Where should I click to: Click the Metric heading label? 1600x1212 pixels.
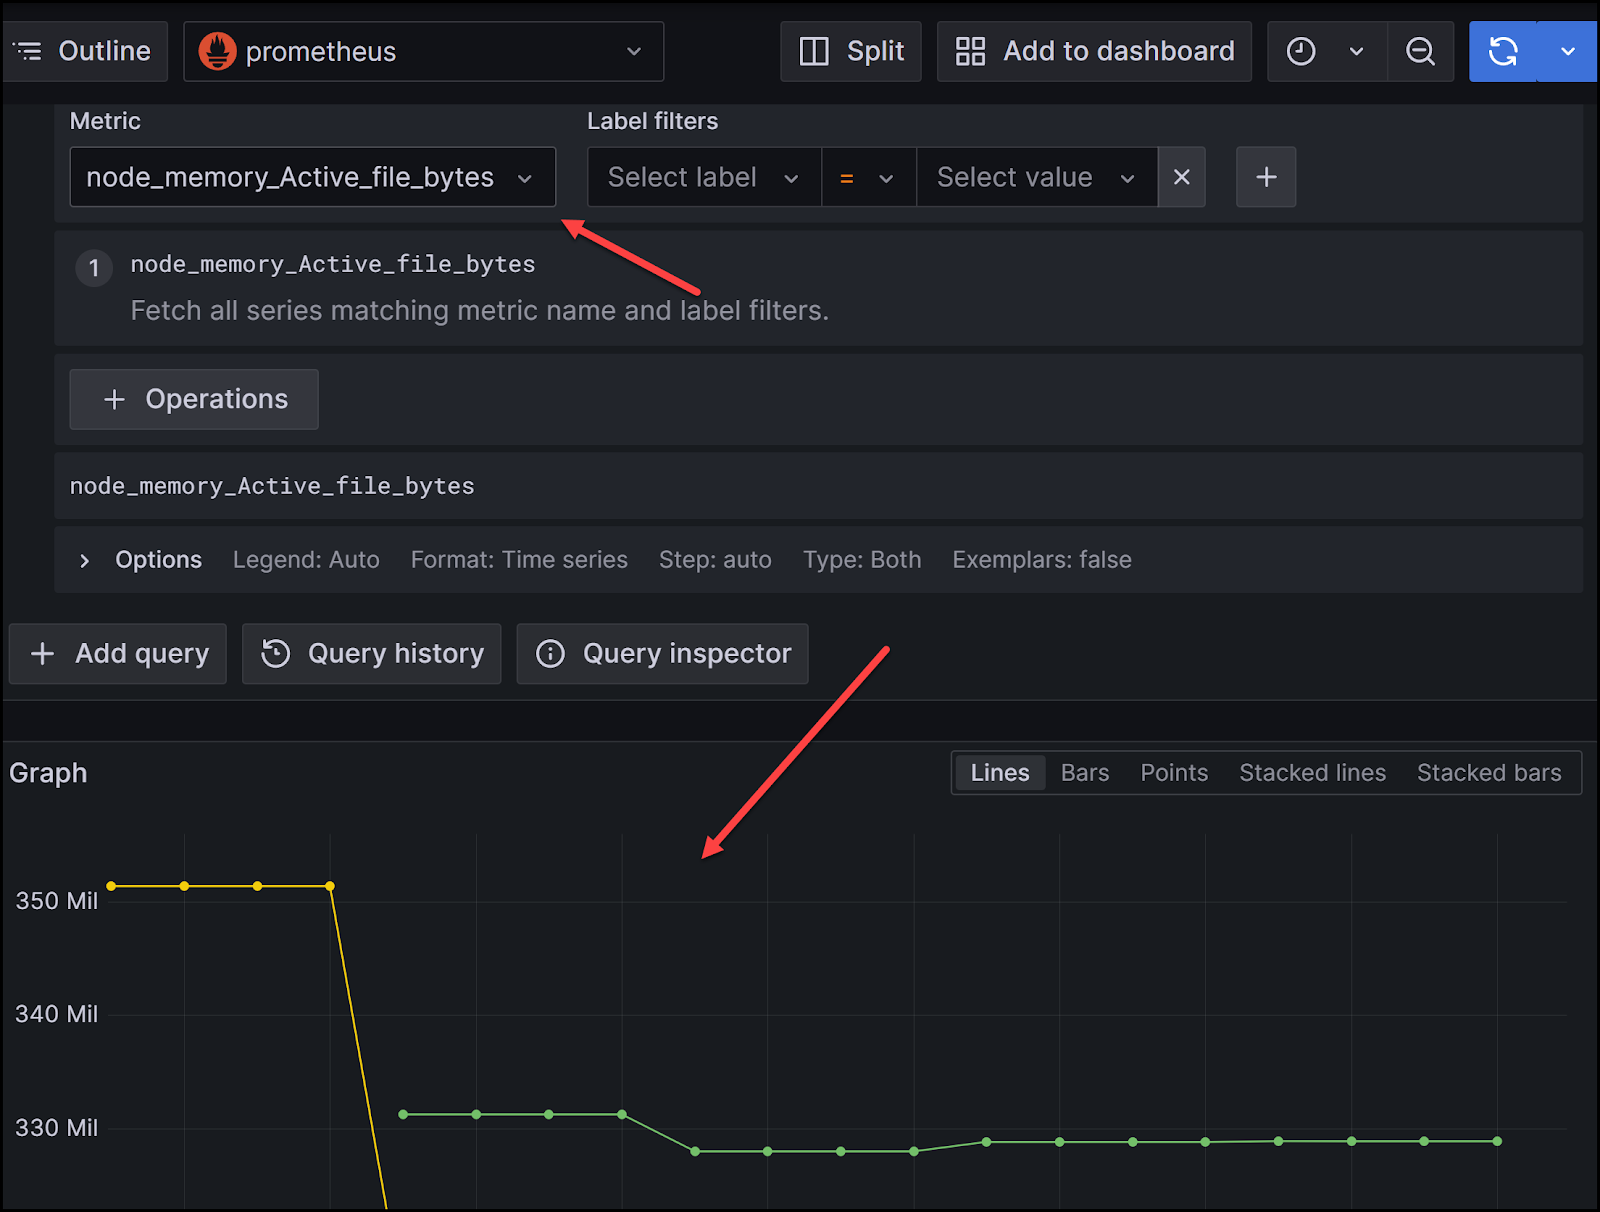(105, 121)
